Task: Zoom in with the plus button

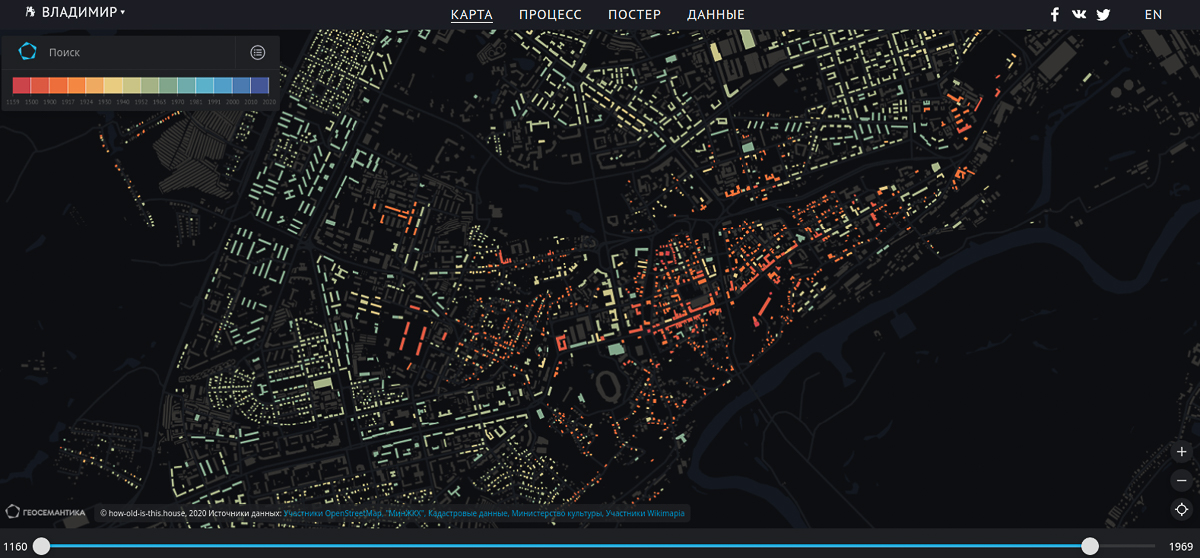Action: pos(1181,452)
